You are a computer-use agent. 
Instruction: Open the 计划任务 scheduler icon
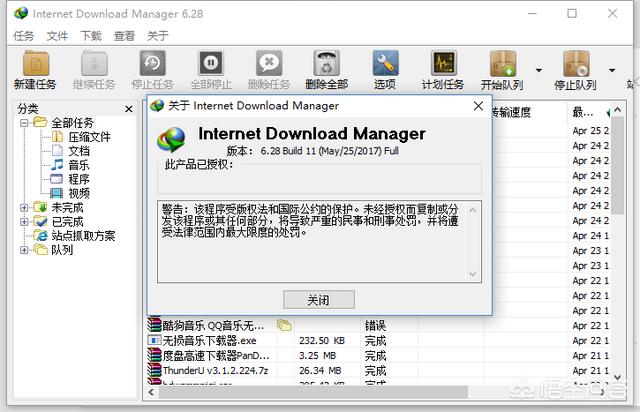[x=443, y=63]
